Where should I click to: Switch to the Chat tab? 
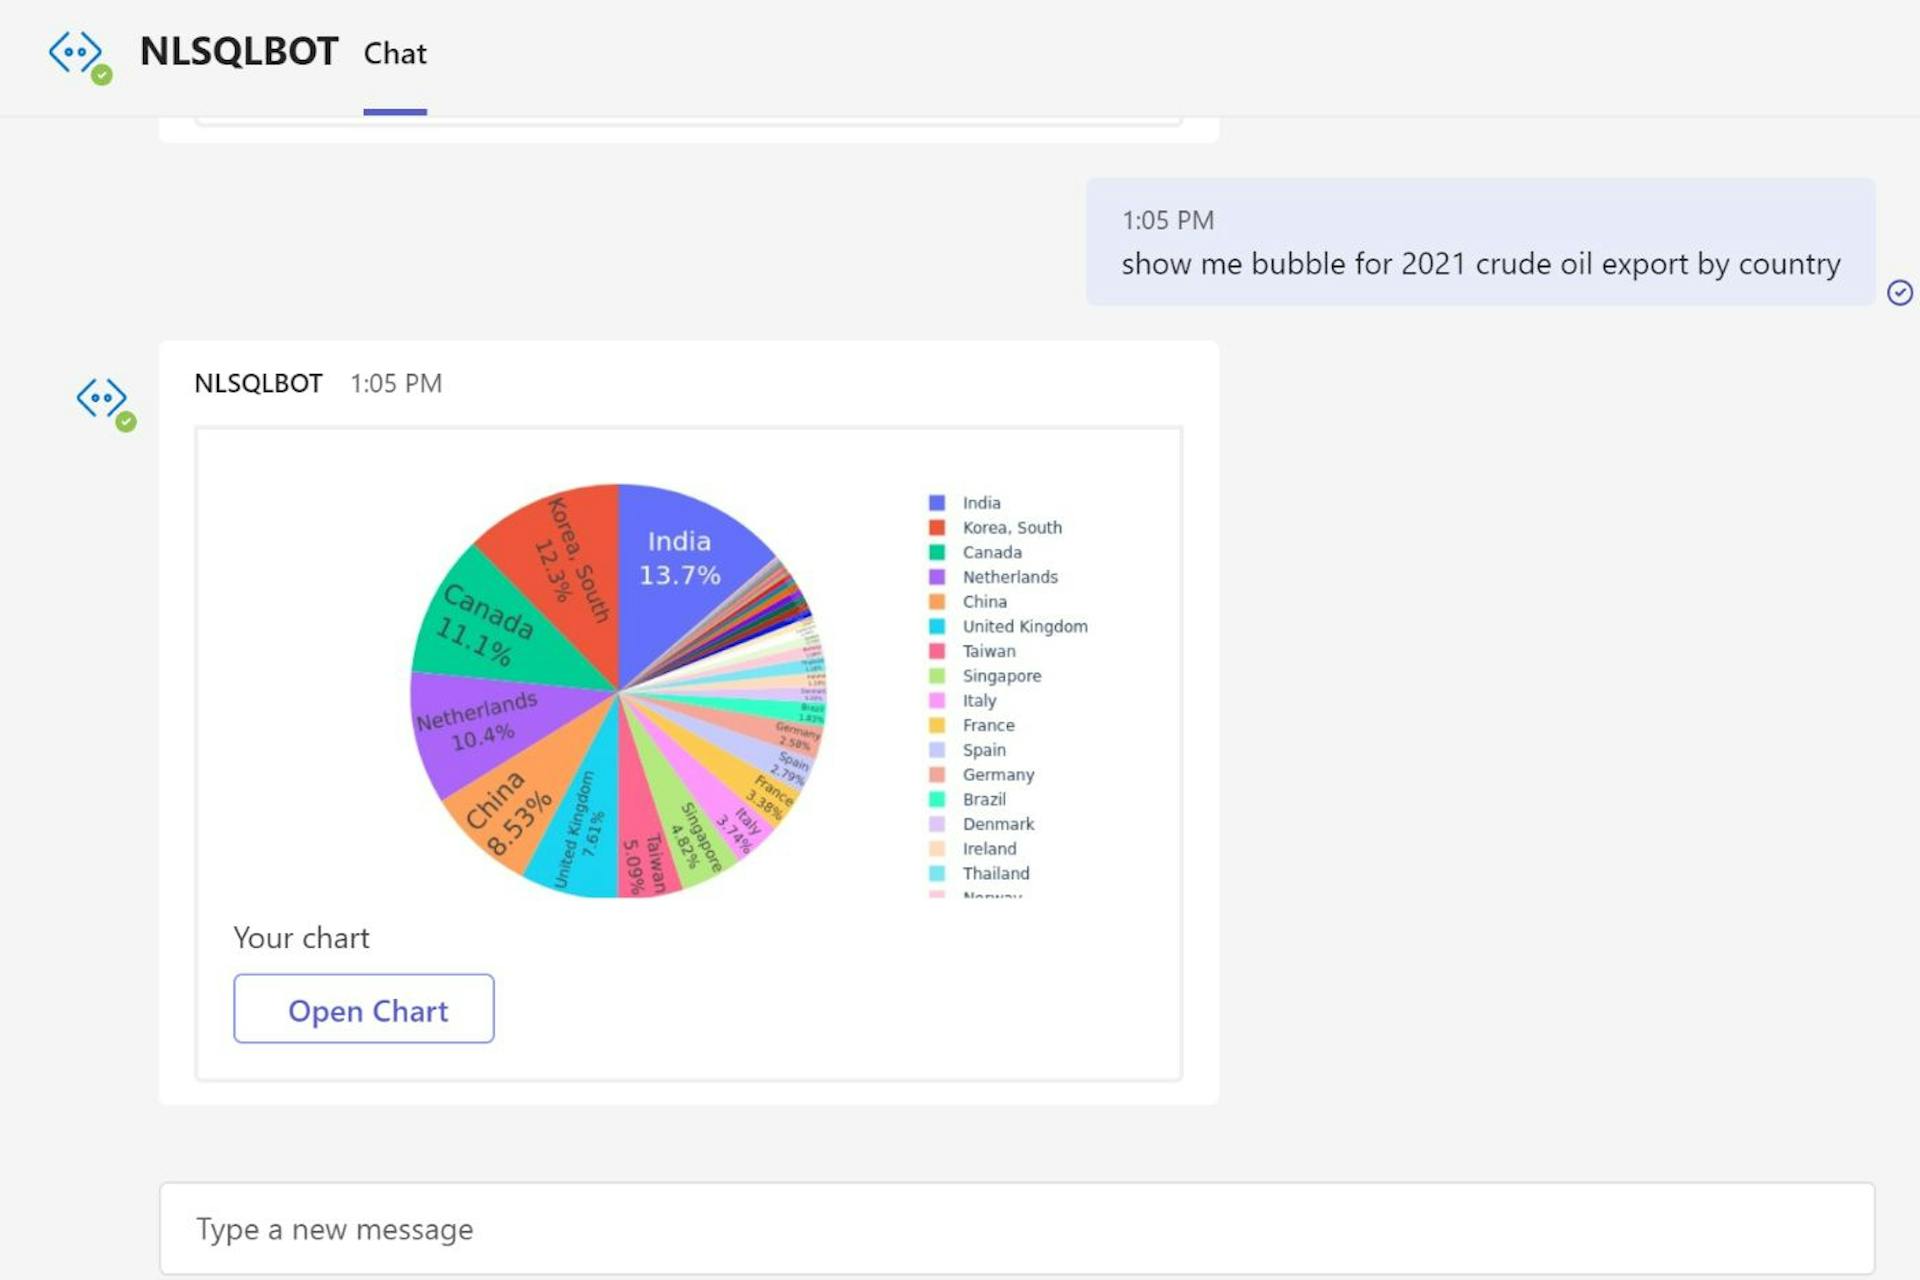pos(395,54)
